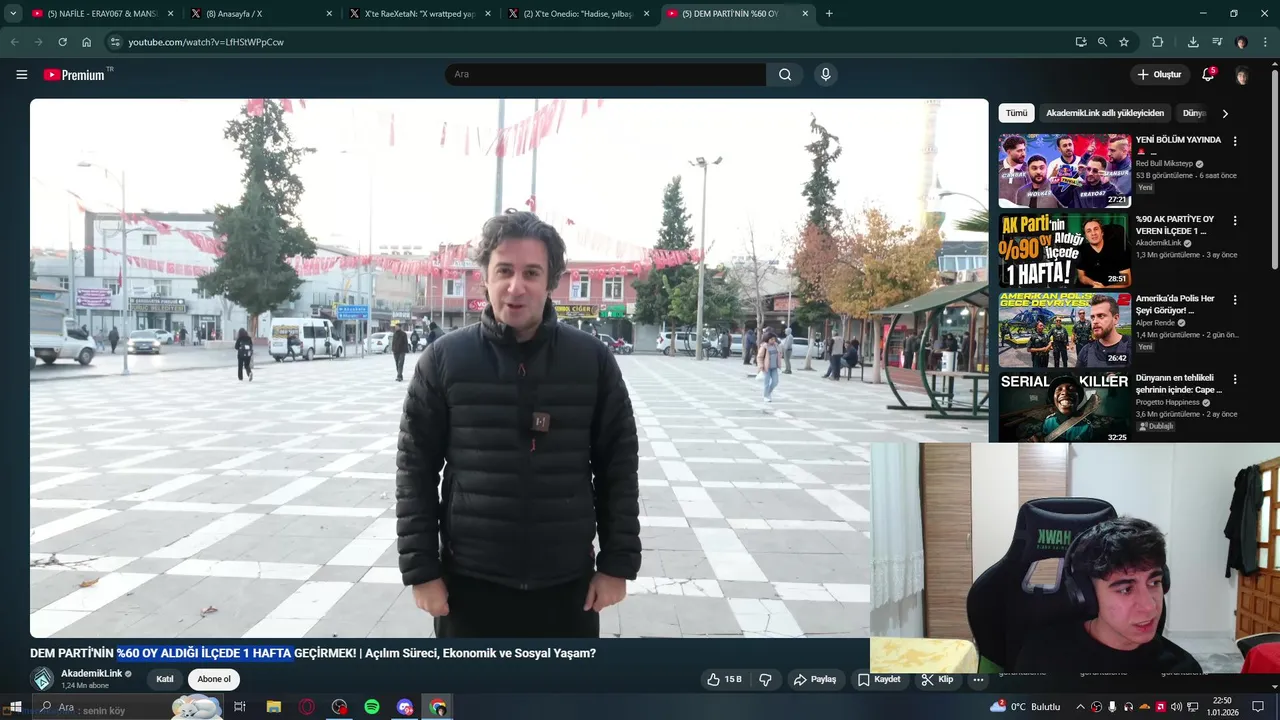Save video with Kaydet button
Viewport: 1280px width, 720px height.
coord(879,679)
